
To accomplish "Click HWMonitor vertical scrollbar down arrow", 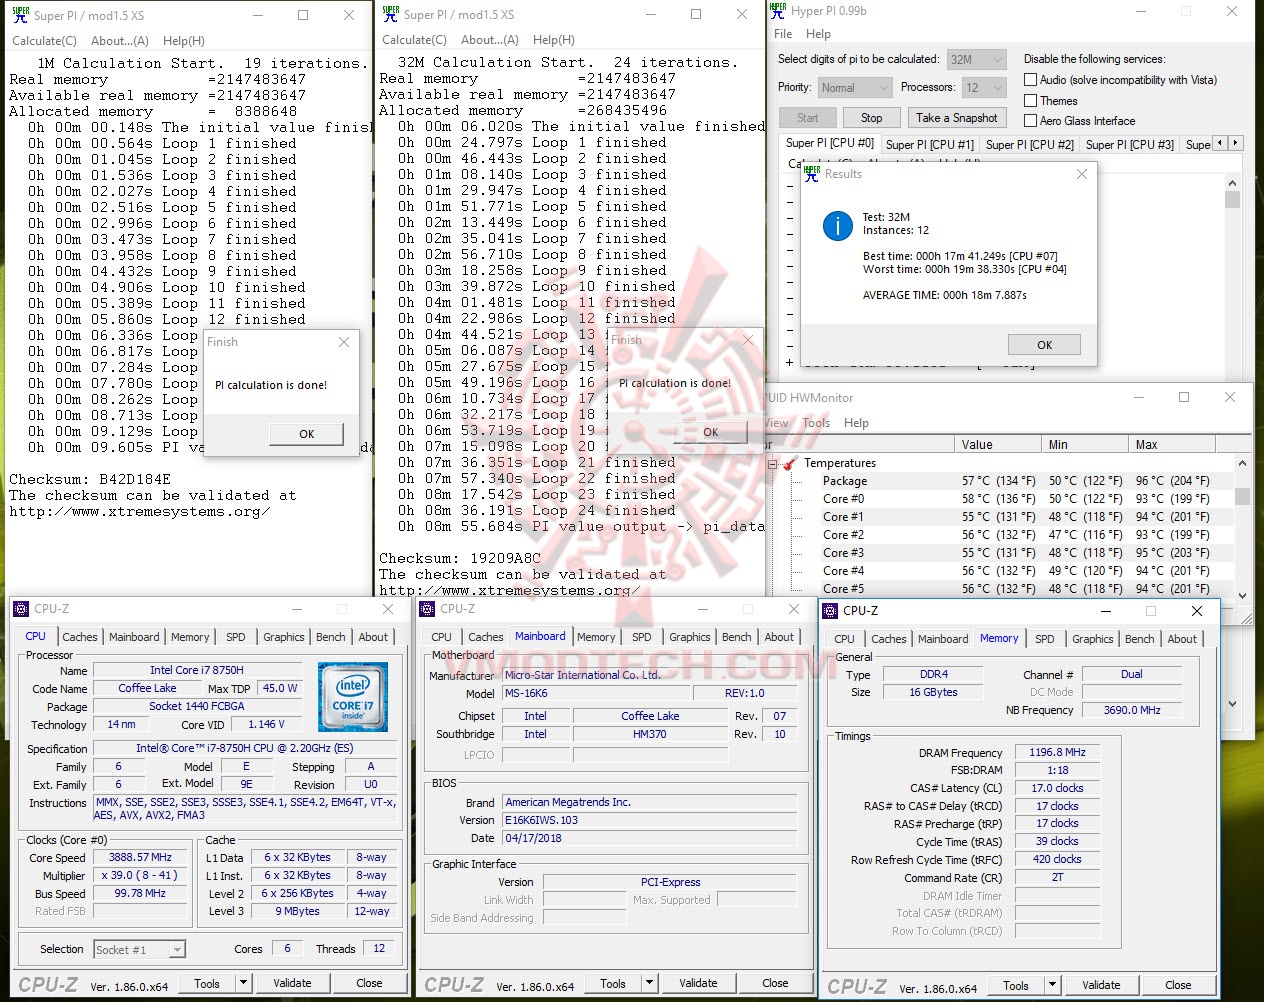I will tap(1242, 596).
